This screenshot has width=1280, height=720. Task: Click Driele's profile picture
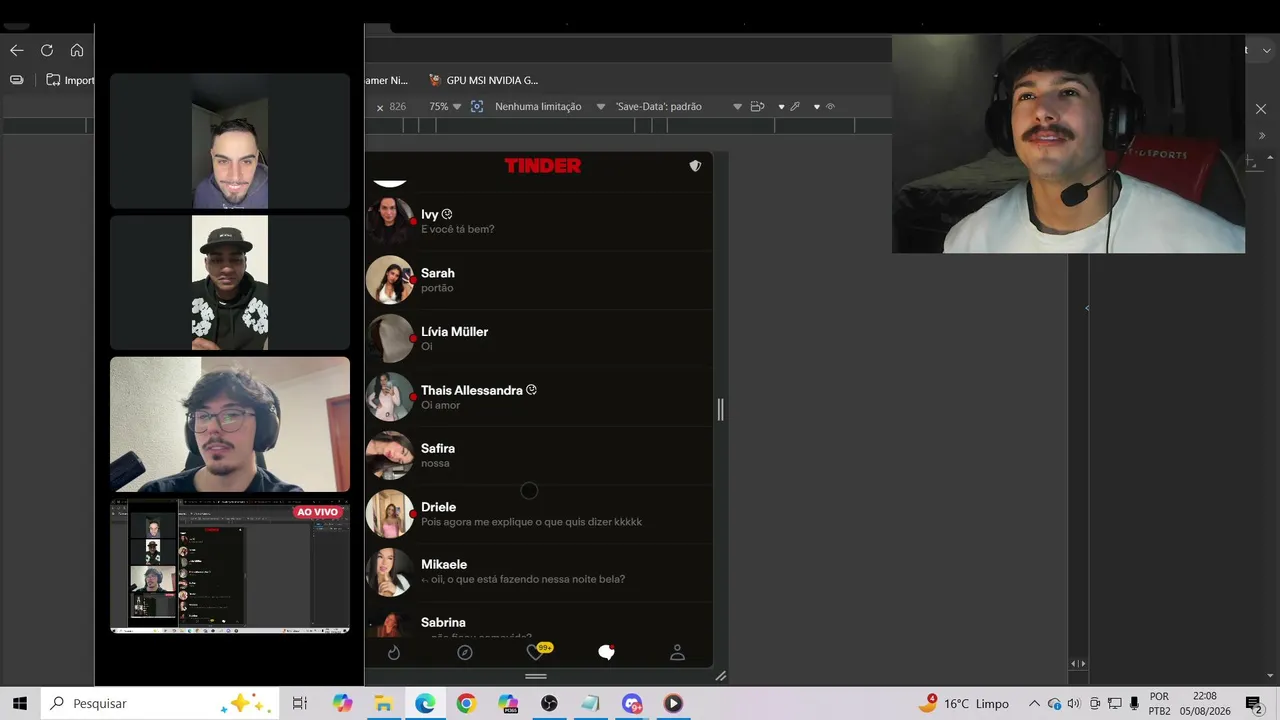[390, 514]
